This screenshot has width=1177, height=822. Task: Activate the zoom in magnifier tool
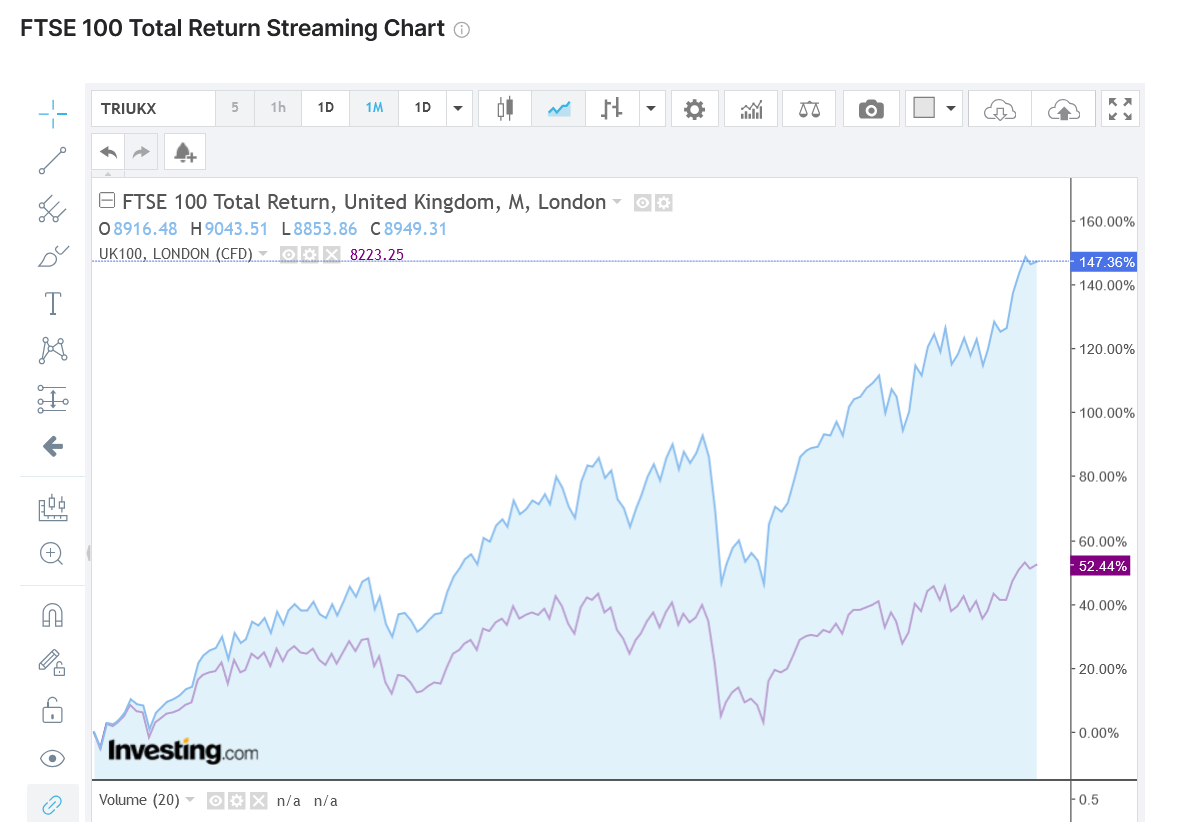52,554
